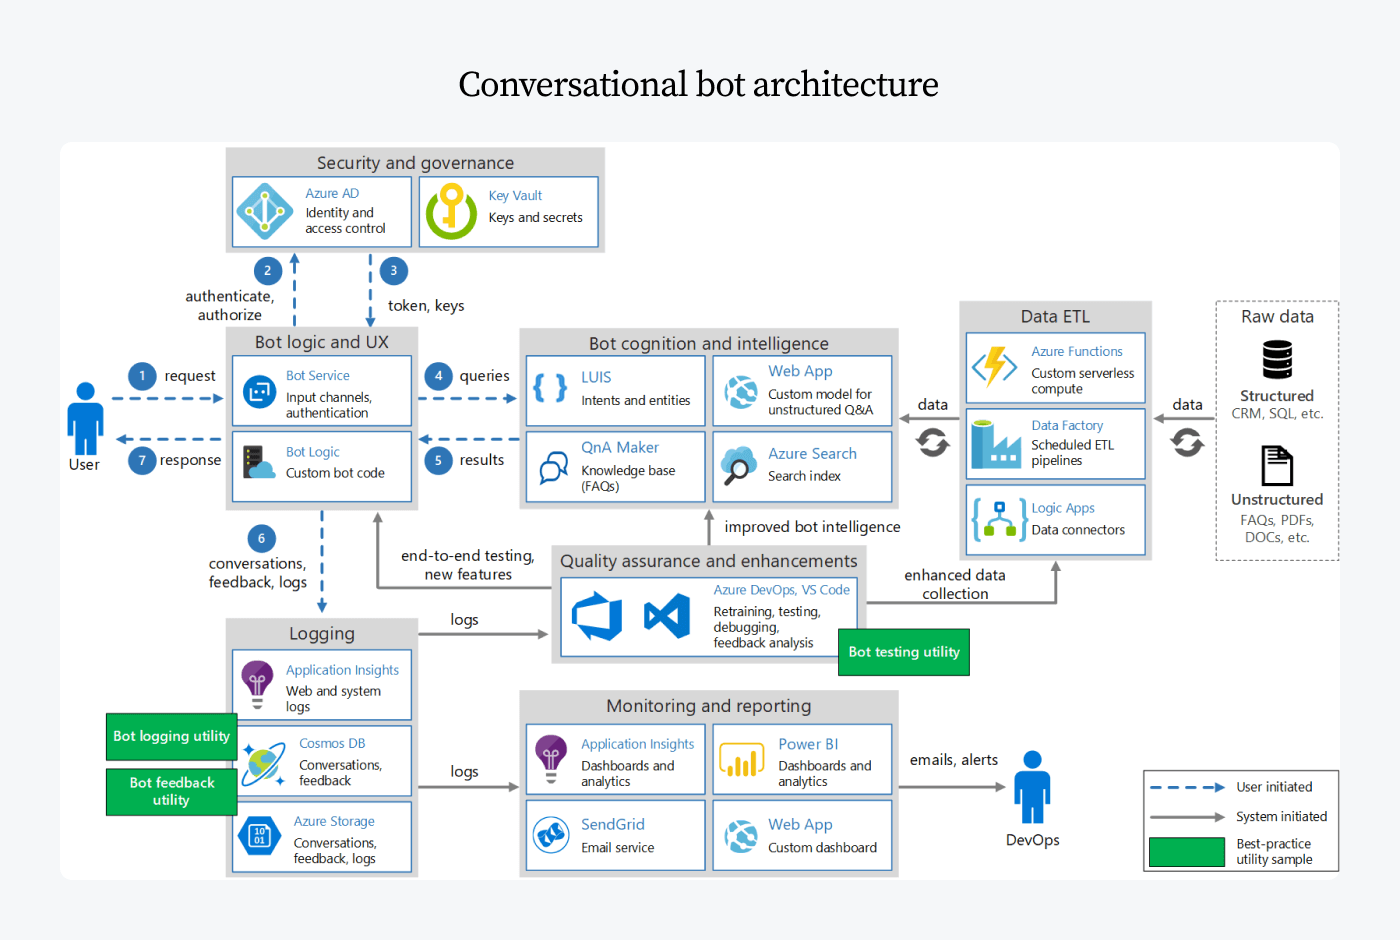Click the Unstructured document icon
Viewport: 1400px width, 940px height.
point(1277,465)
